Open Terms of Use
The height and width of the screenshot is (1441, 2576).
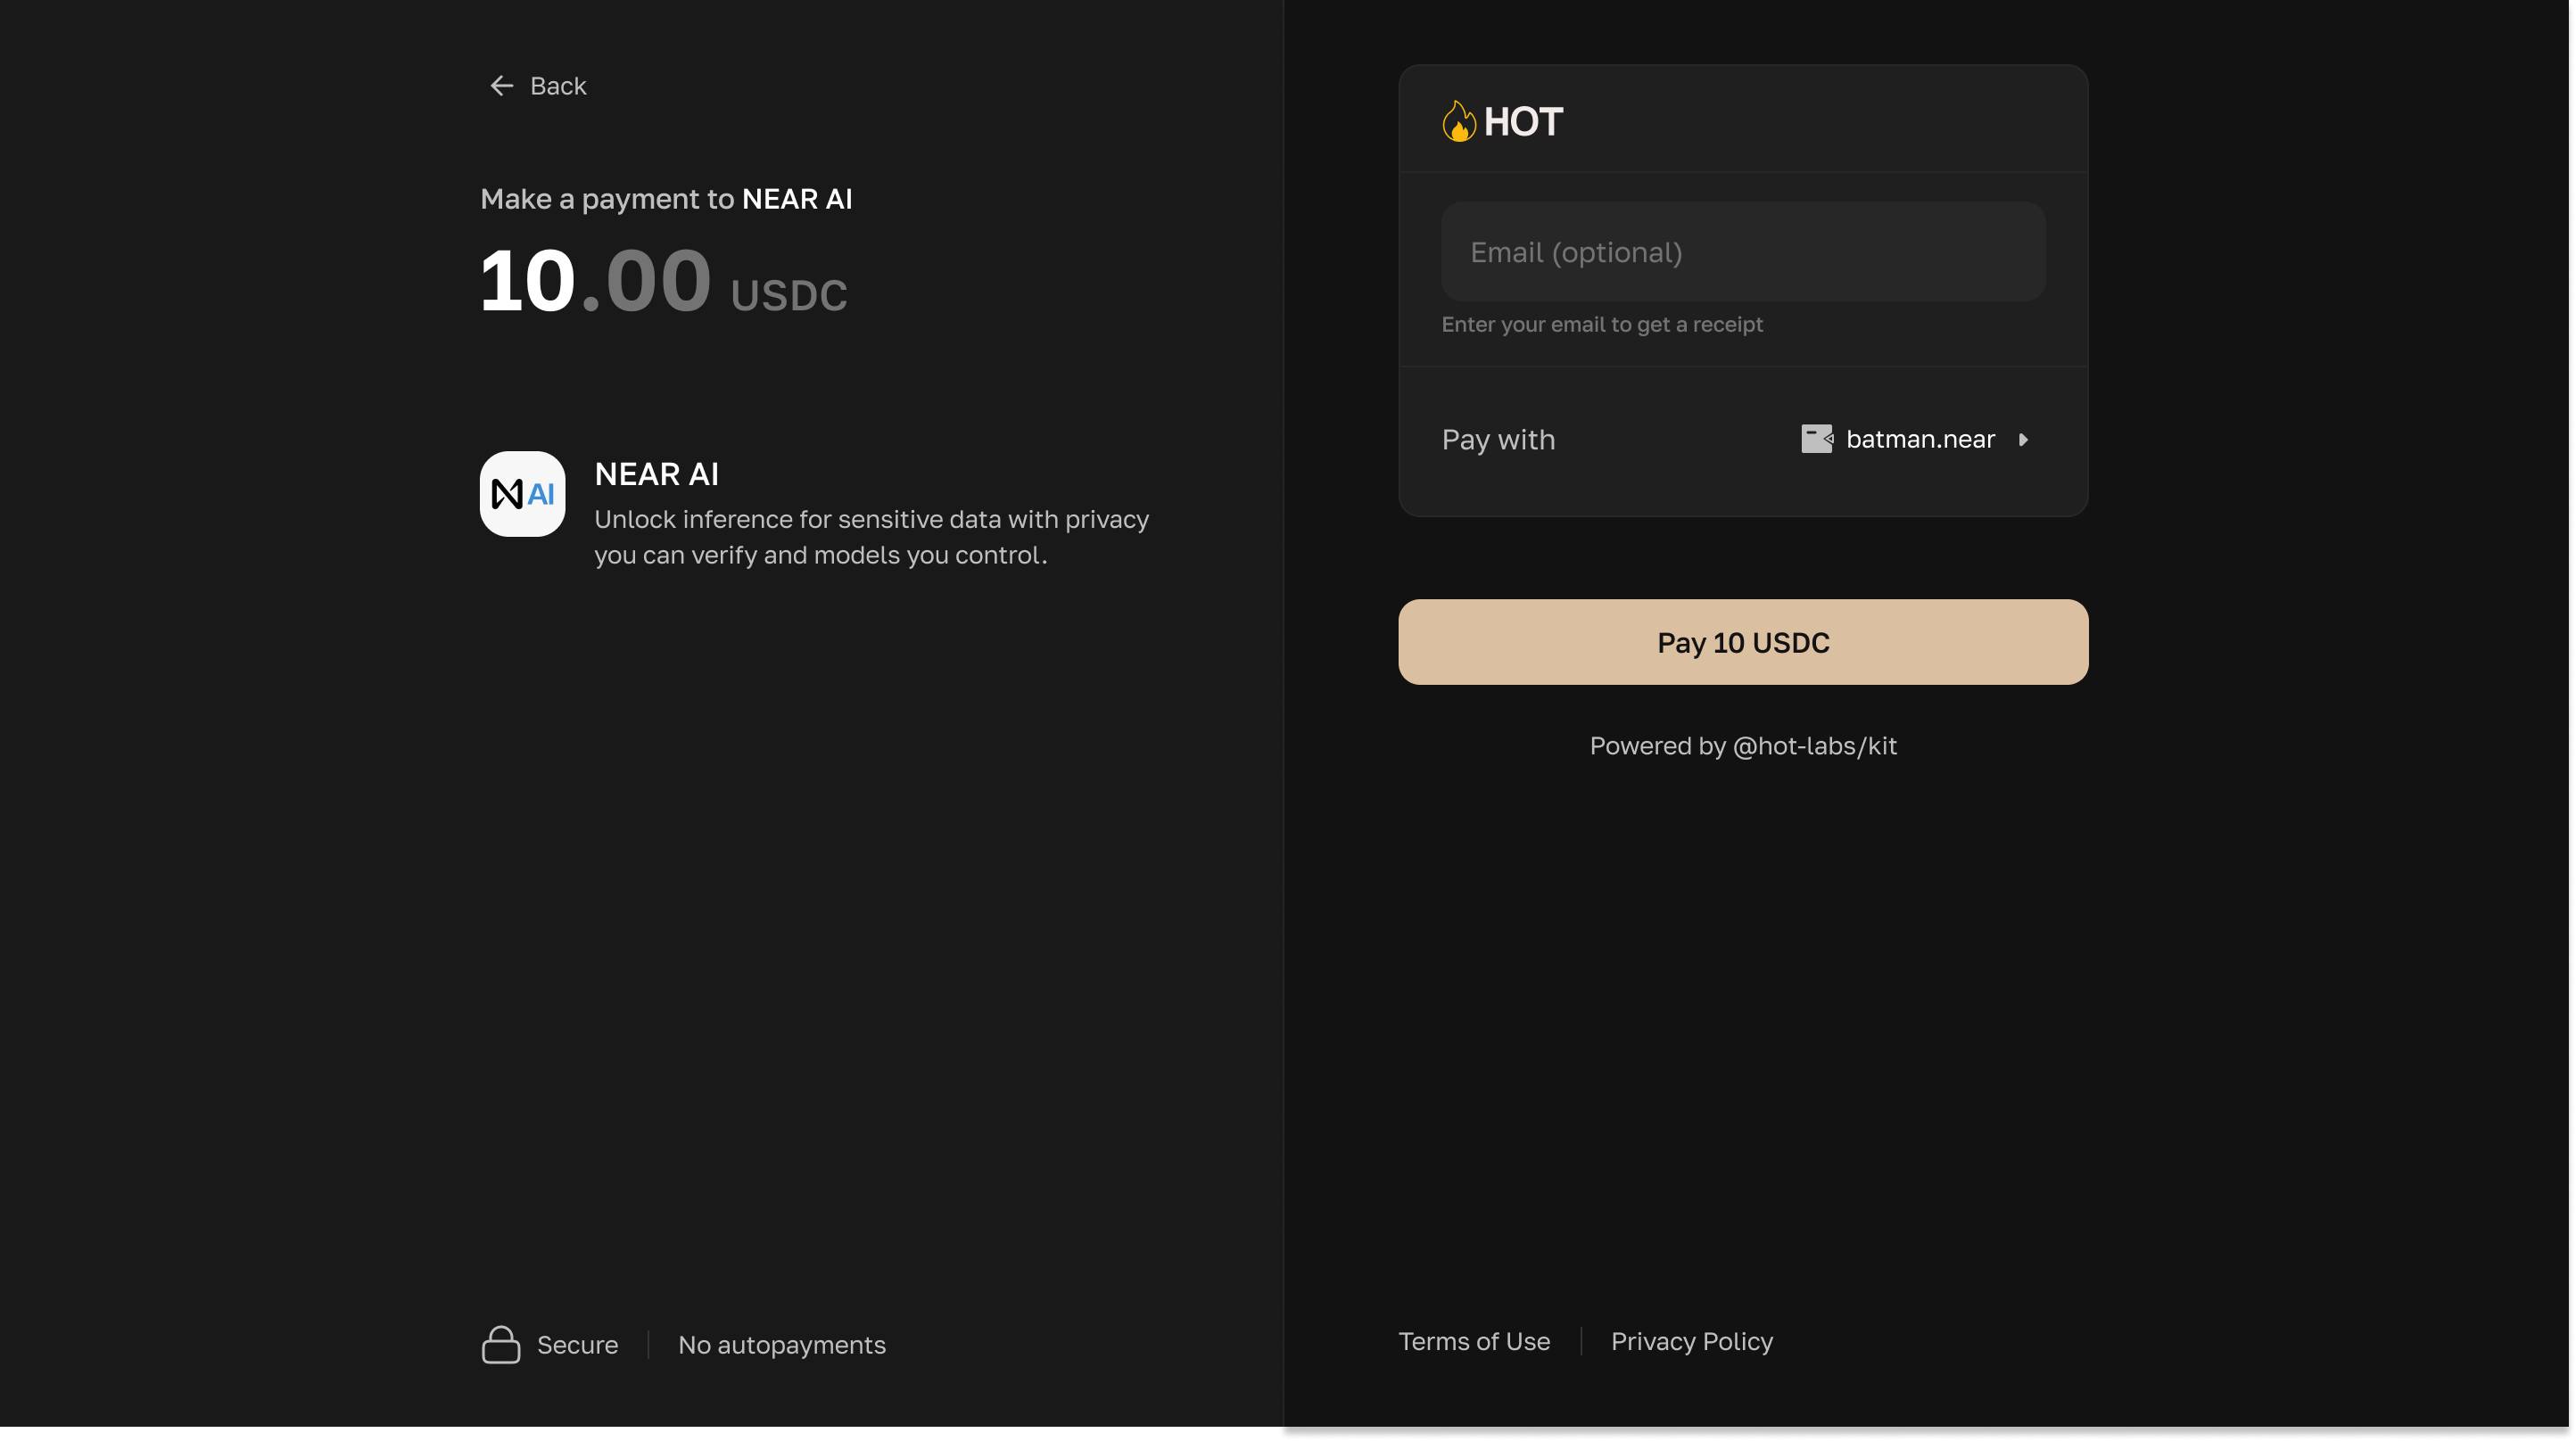pyautogui.click(x=1474, y=1341)
